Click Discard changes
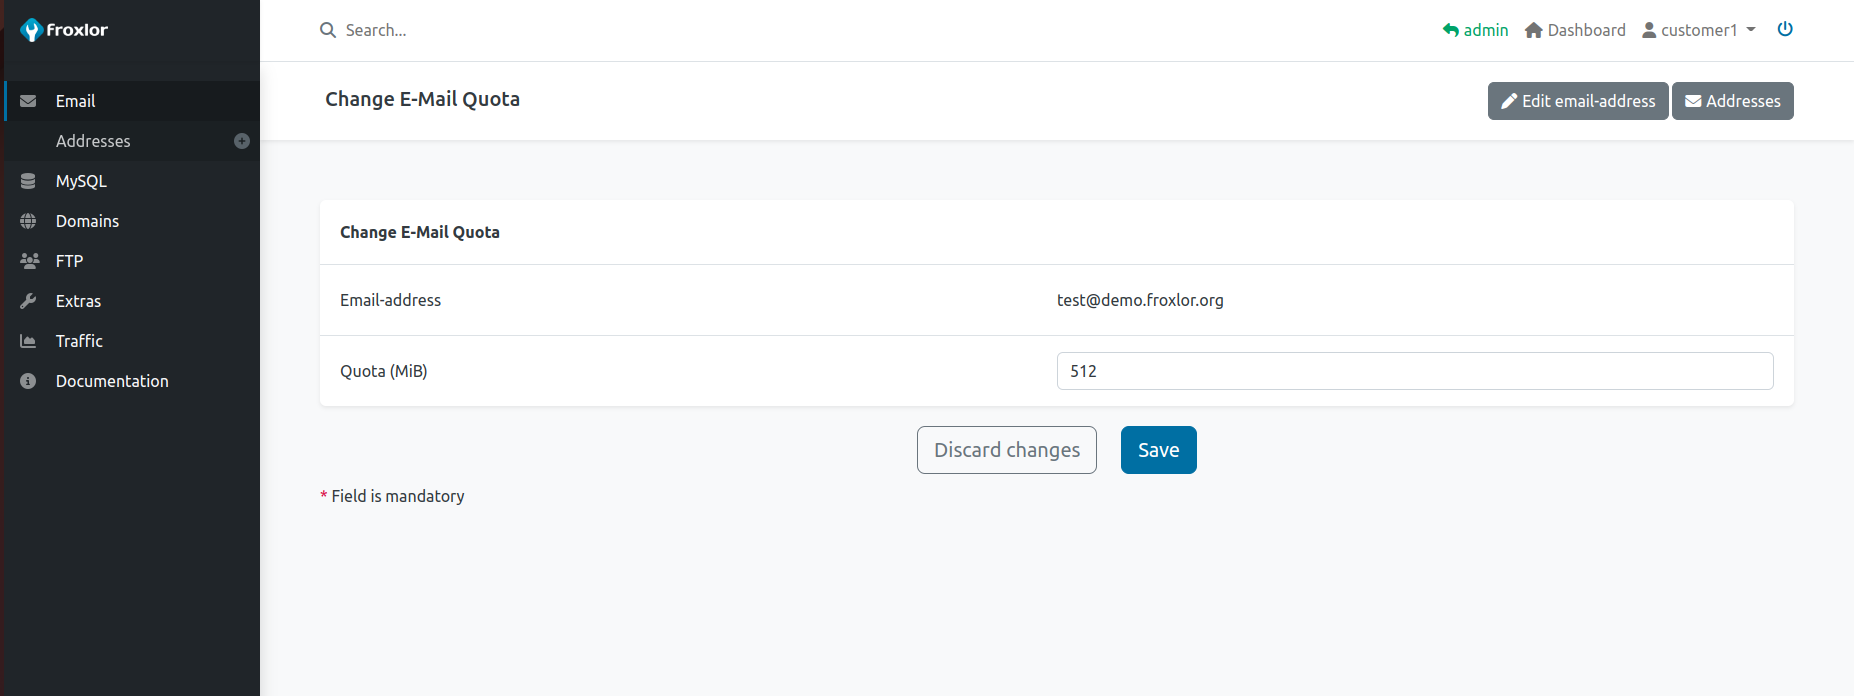The image size is (1854, 696). [x=1006, y=450]
